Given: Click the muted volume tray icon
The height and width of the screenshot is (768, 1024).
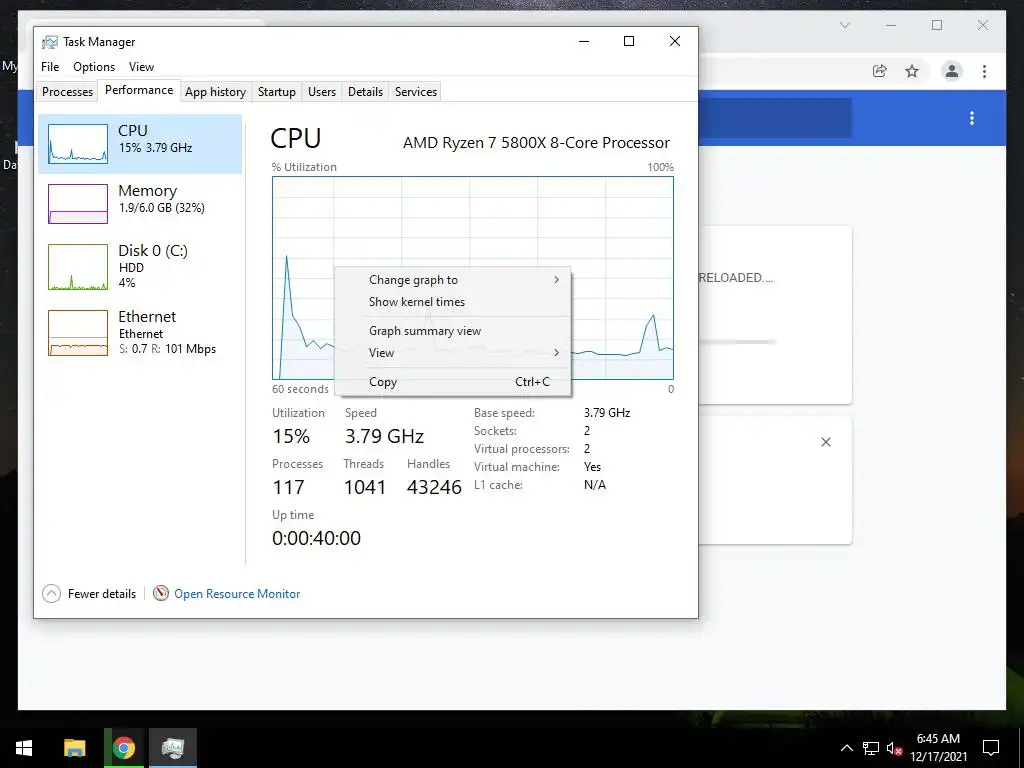Looking at the screenshot, I should click(x=894, y=748).
